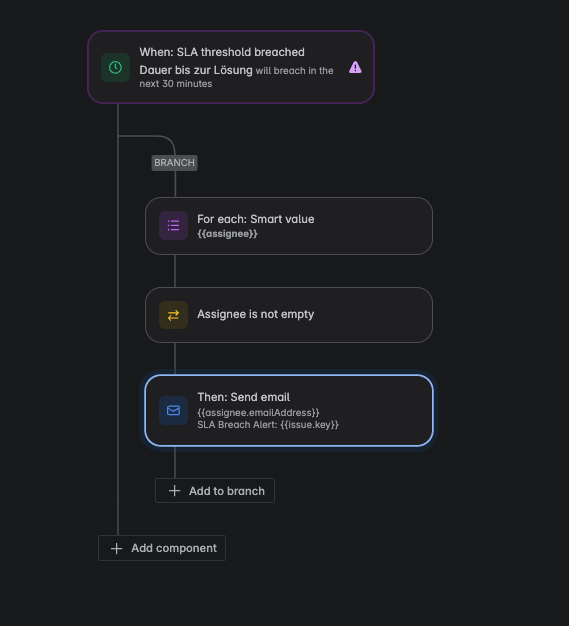Screen dimensions: 569x626
Task: Open the 'For each: Smart value' component title
Action: (x=256, y=219)
